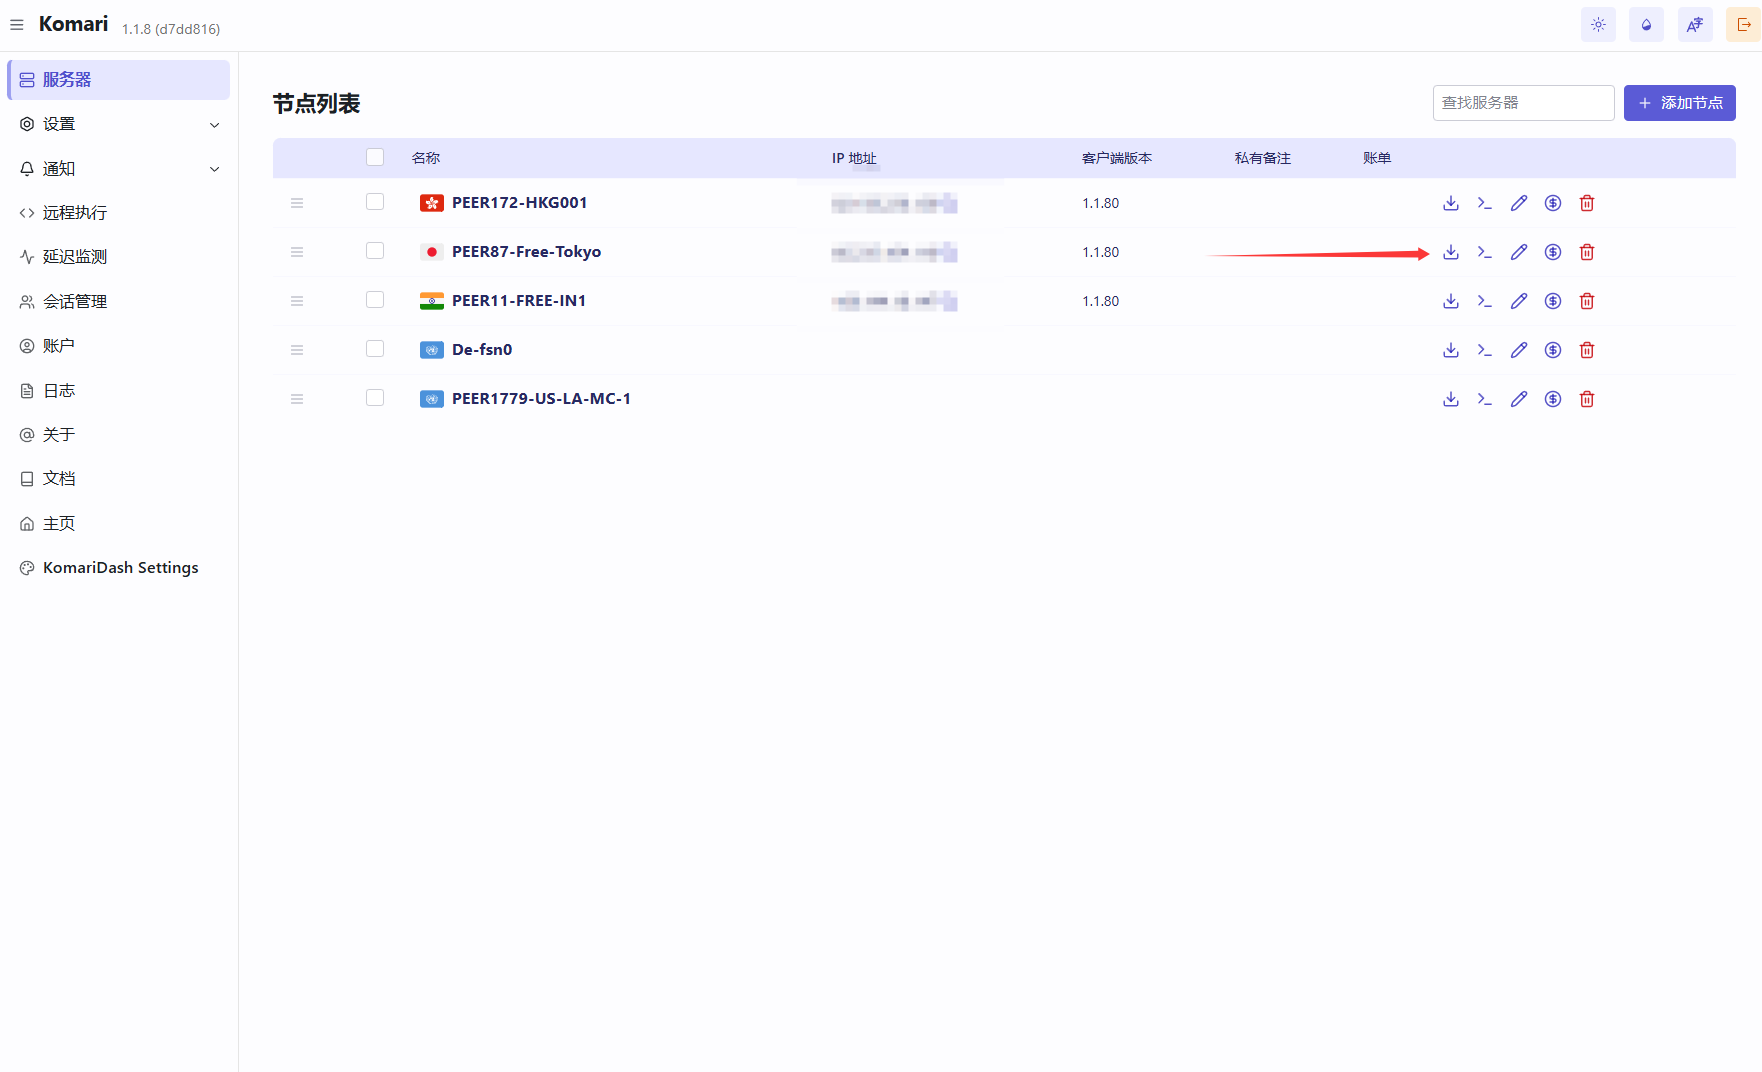Open billing icon for De-fsn0 node
The width and height of the screenshot is (1762, 1072).
coord(1553,350)
